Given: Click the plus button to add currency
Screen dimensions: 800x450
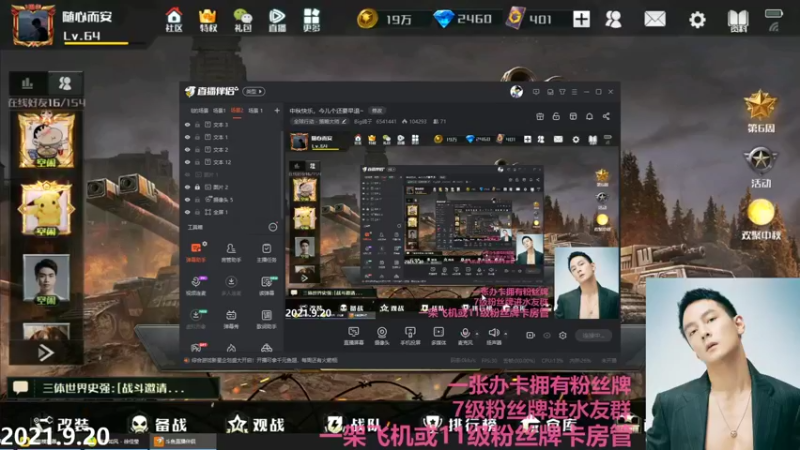Looking at the screenshot, I should tap(581, 19).
